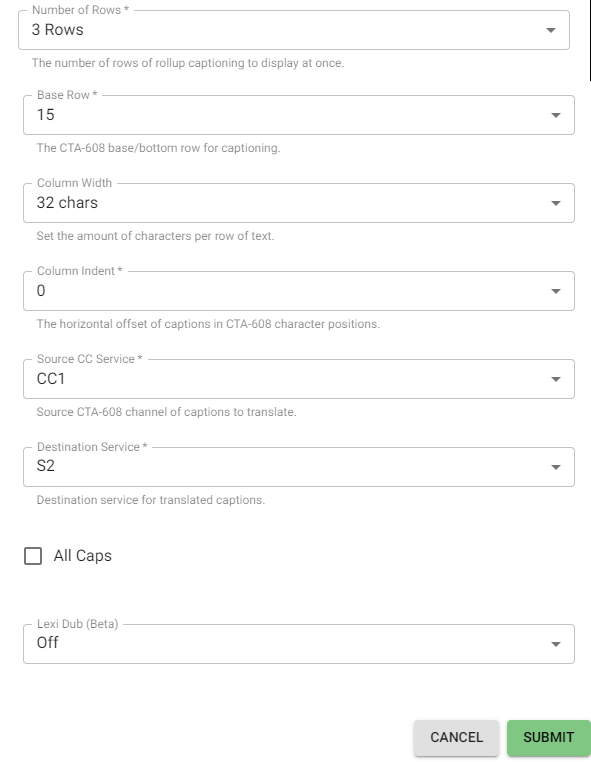Submit the caption settings form
Viewport: 591px width, 762px height.
tap(549, 738)
